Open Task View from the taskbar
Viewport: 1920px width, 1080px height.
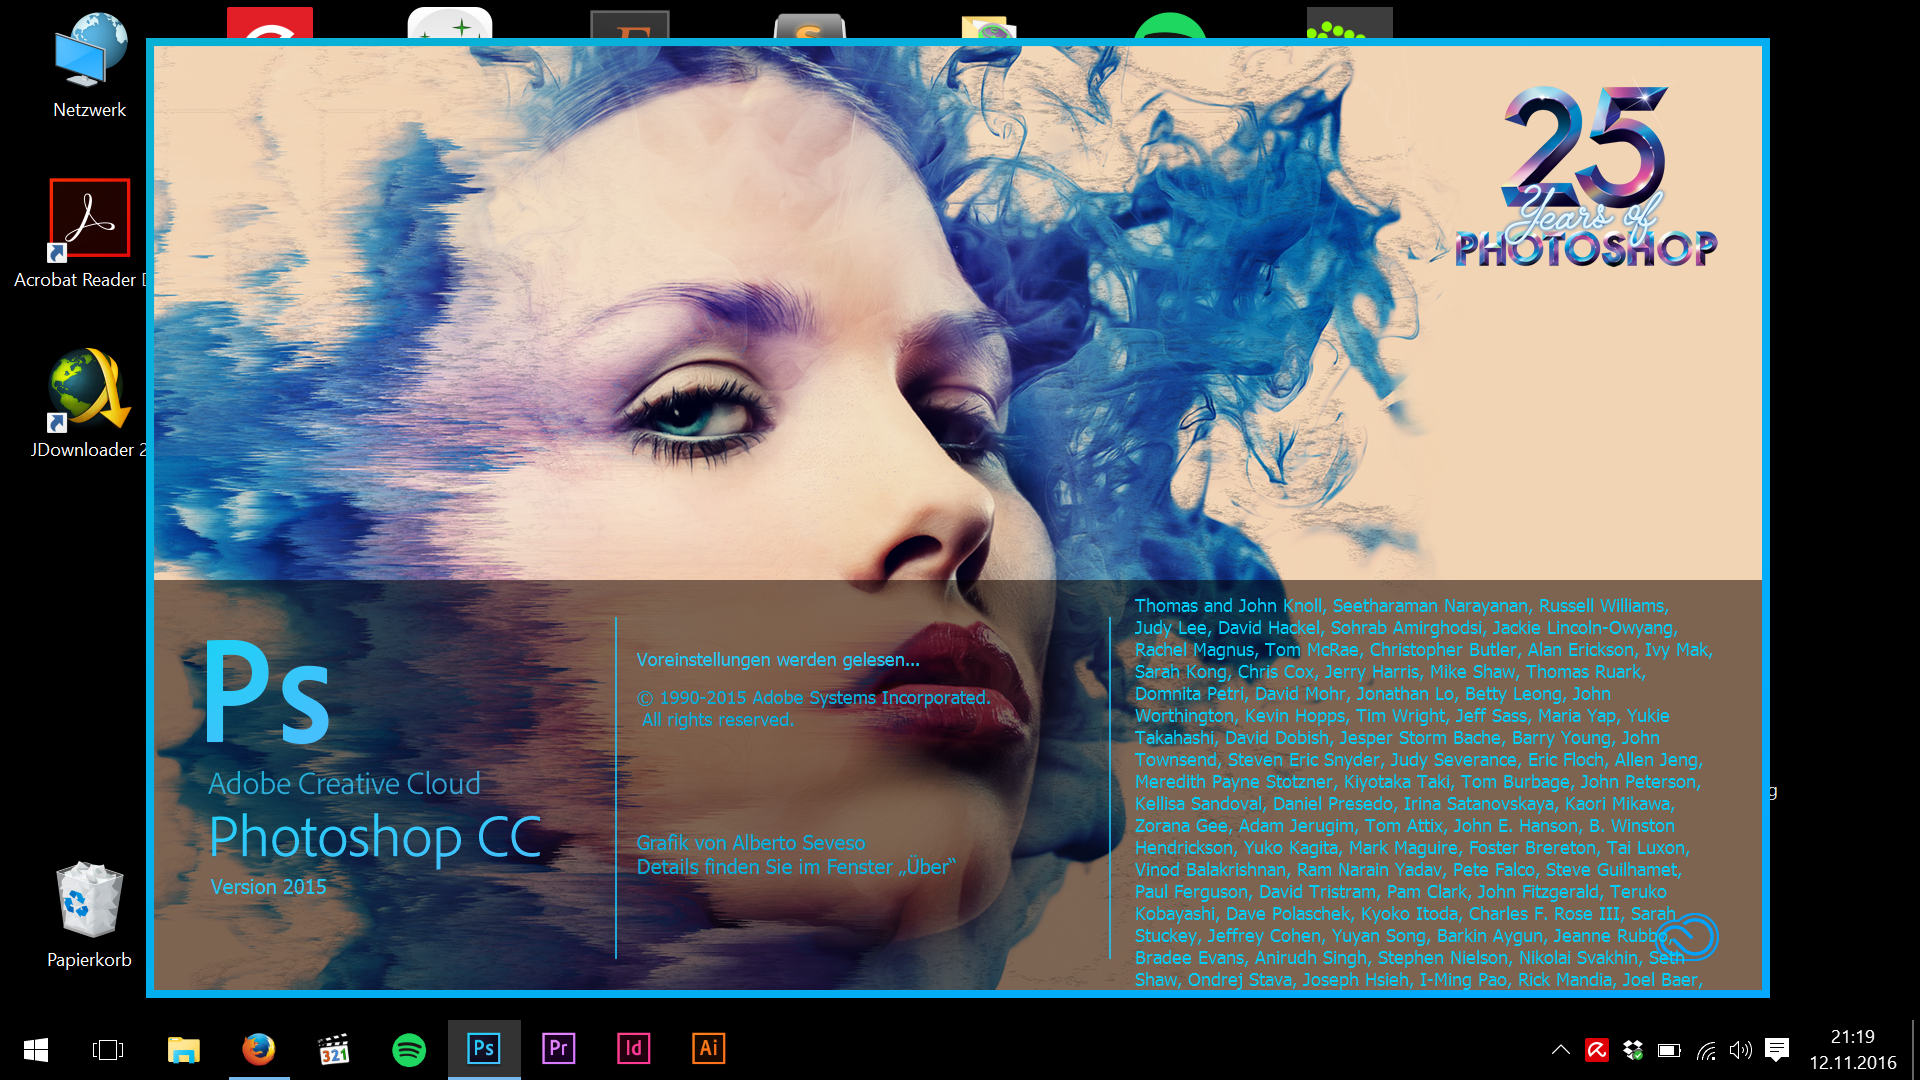(x=108, y=1050)
